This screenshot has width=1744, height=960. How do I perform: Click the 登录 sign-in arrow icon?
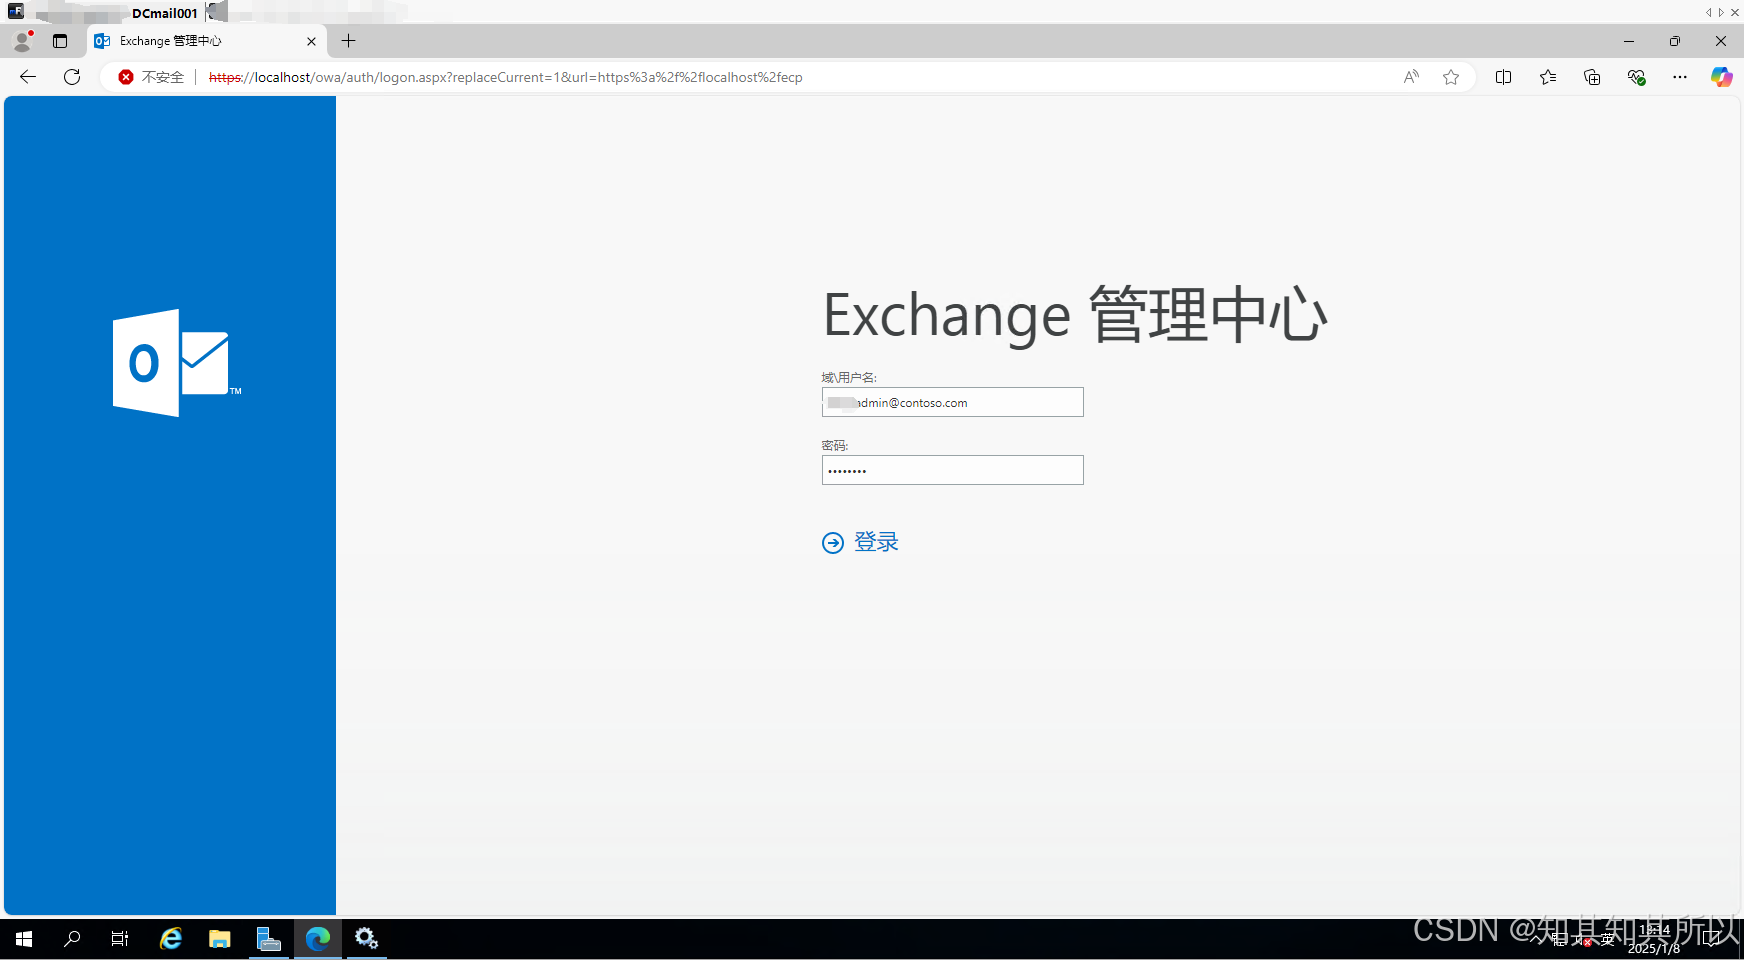tap(833, 542)
